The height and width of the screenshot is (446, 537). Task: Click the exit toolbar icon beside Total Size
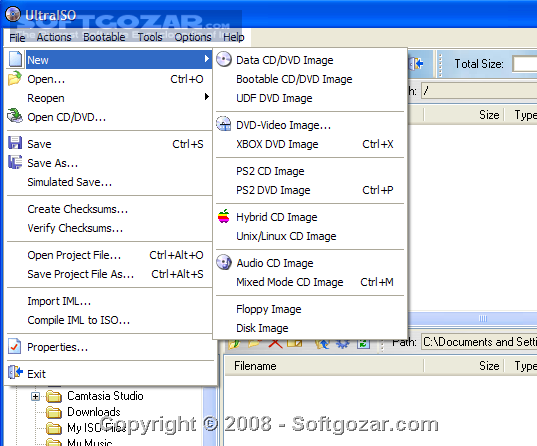click(416, 63)
